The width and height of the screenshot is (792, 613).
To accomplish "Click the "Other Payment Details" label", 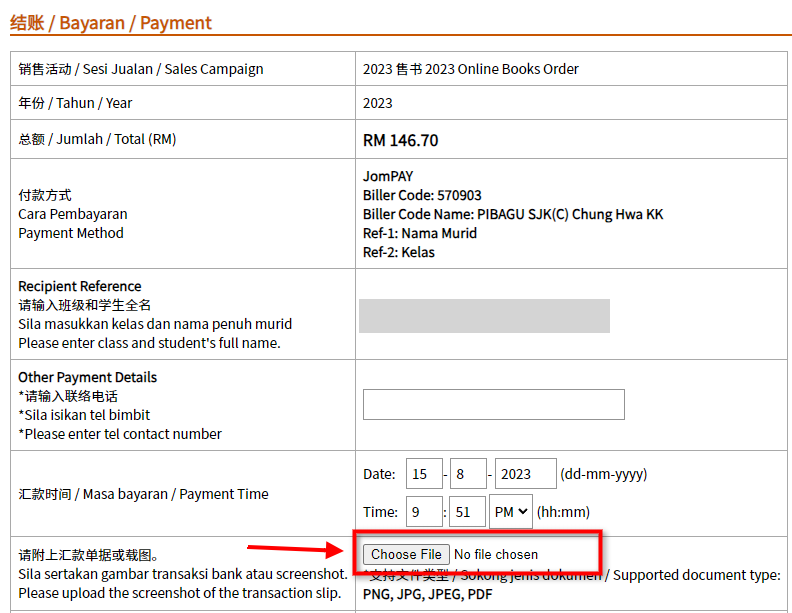I will coord(87,377).
